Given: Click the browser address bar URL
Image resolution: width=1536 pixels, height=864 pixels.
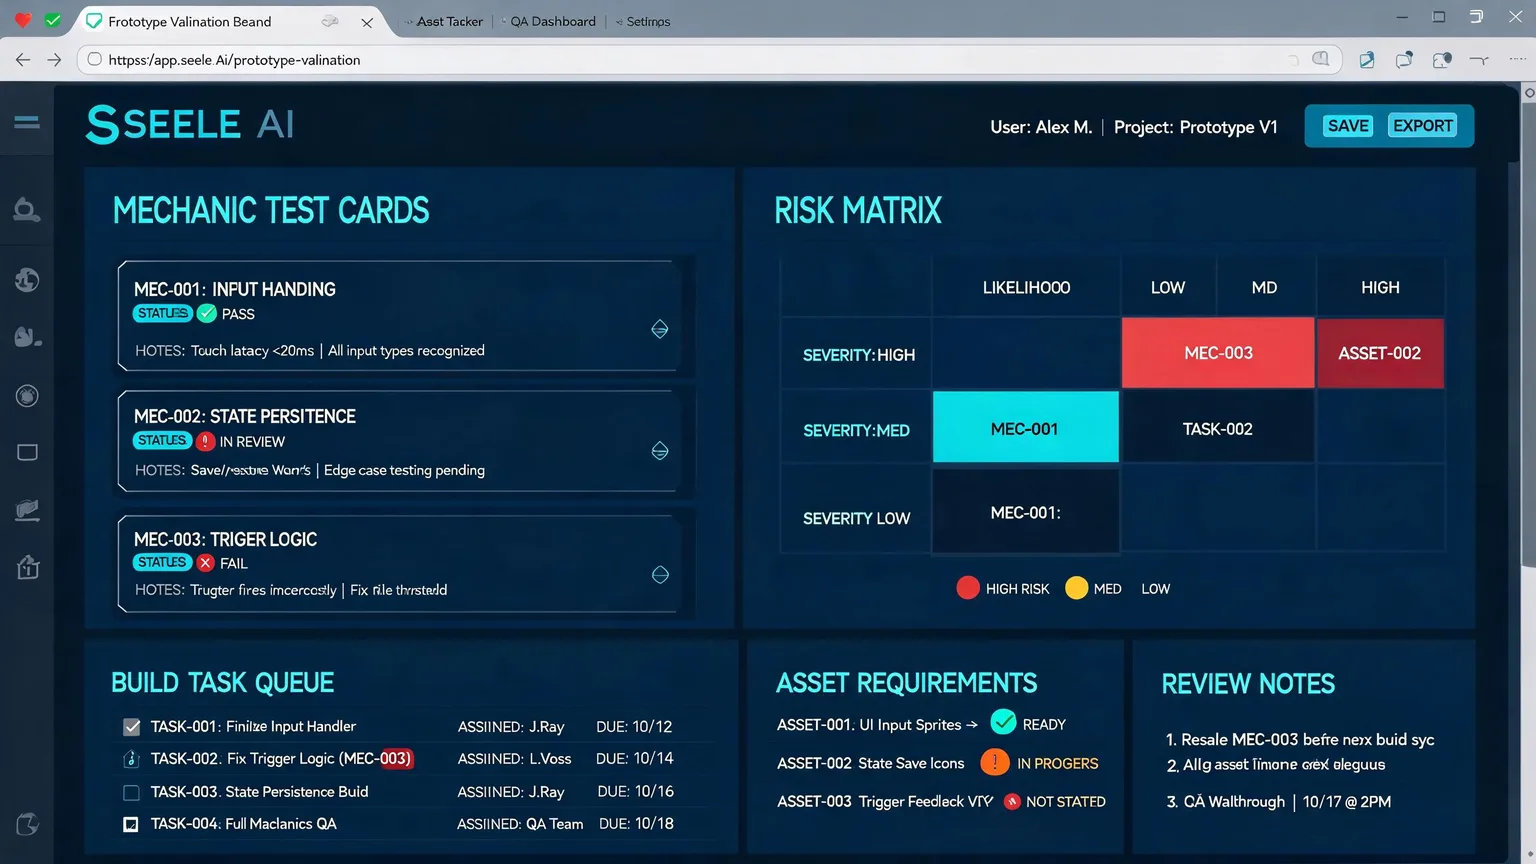Looking at the screenshot, I should coord(234,60).
